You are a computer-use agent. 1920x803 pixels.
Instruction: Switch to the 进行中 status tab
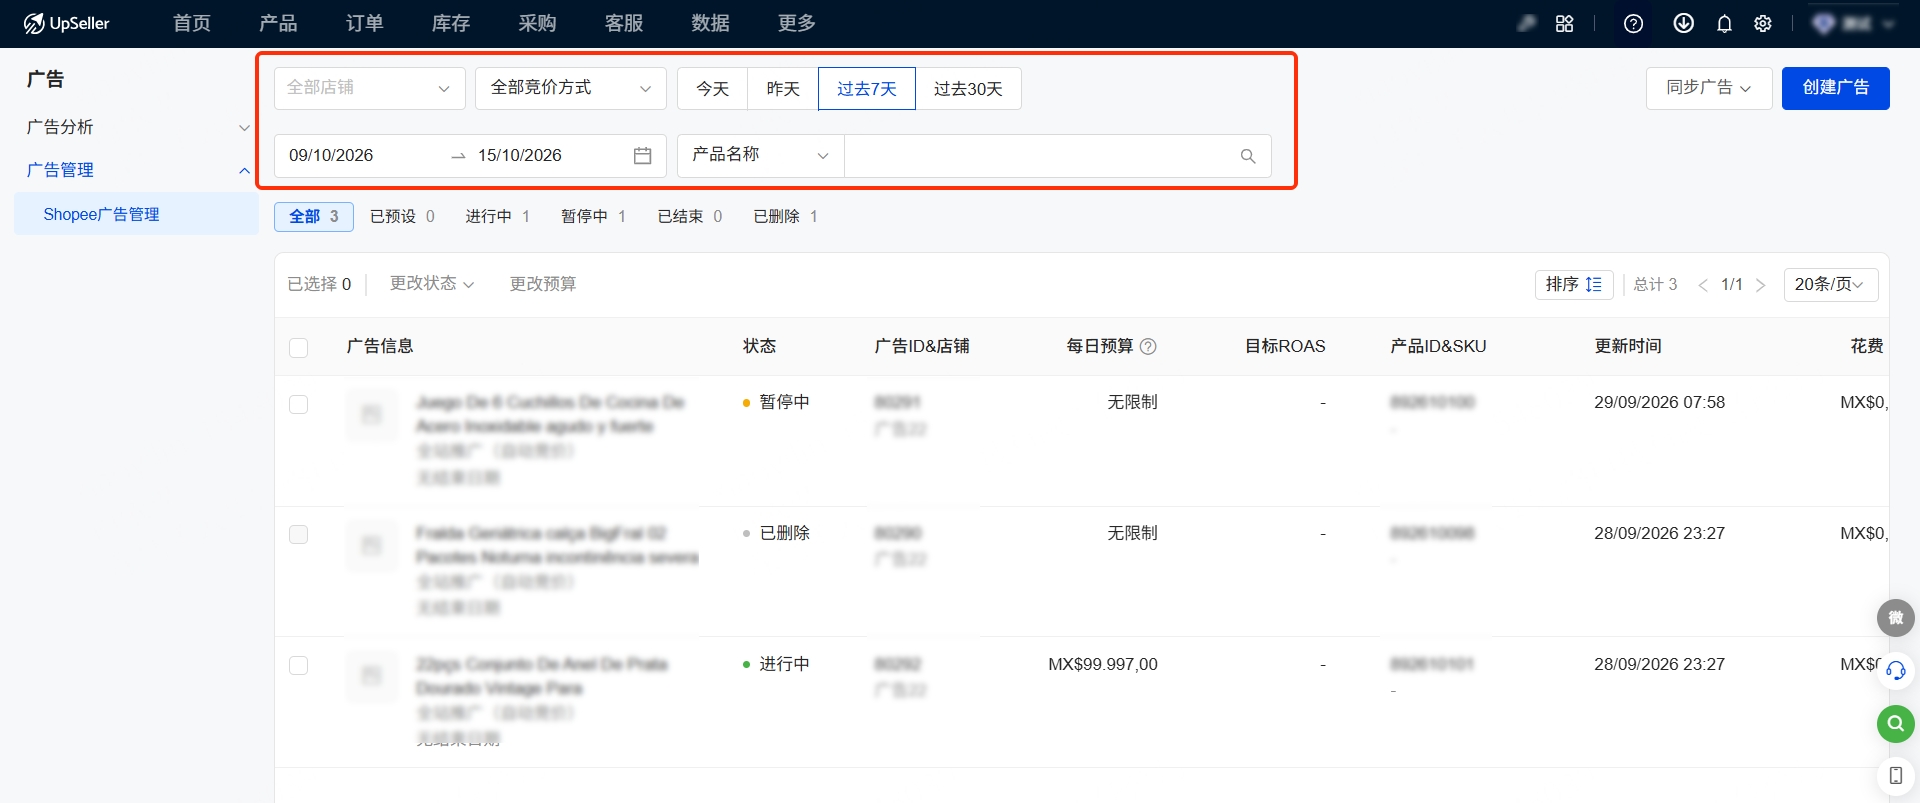point(497,216)
